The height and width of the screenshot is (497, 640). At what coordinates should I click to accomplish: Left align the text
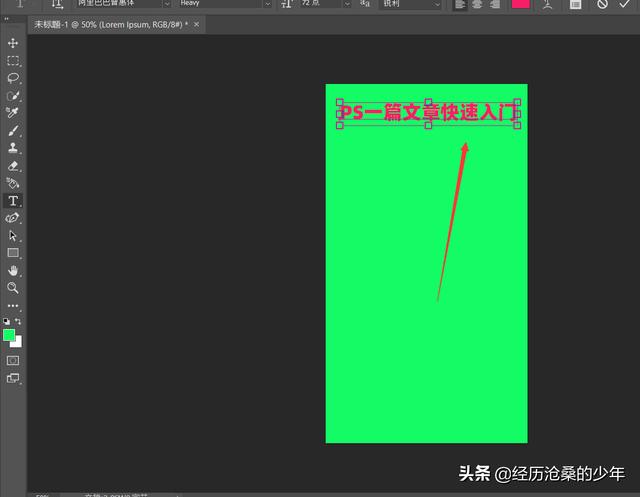[460, 4]
